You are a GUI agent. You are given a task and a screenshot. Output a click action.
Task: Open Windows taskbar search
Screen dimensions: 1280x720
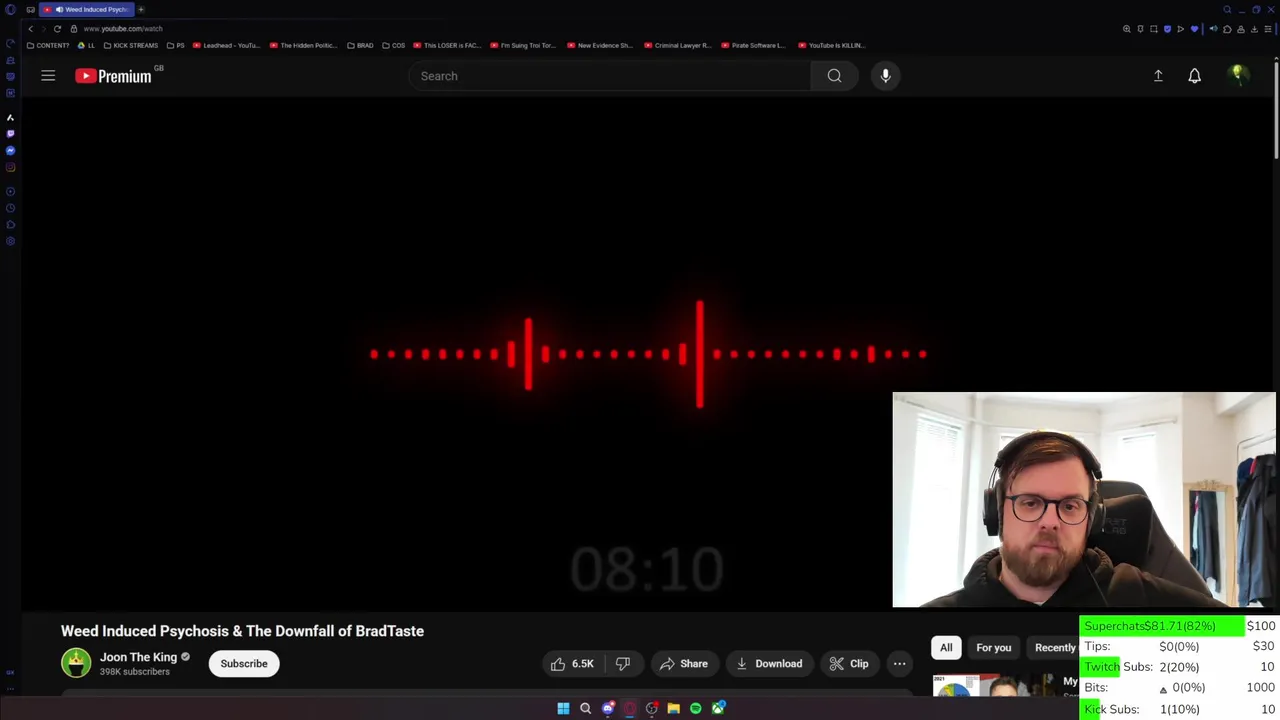pyautogui.click(x=585, y=708)
